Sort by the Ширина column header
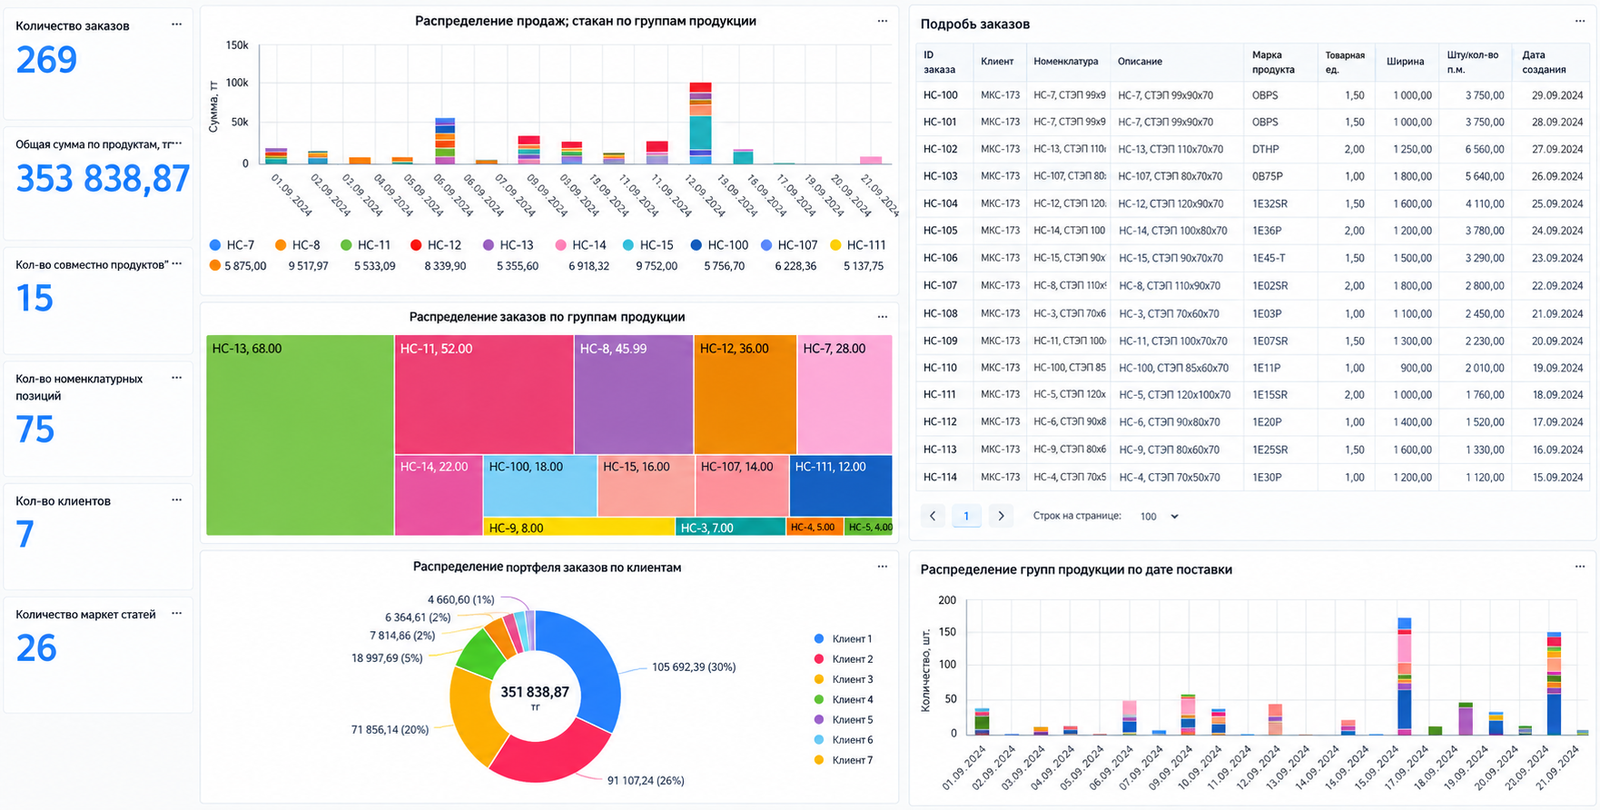Viewport: 1600px width, 810px height. click(1405, 62)
